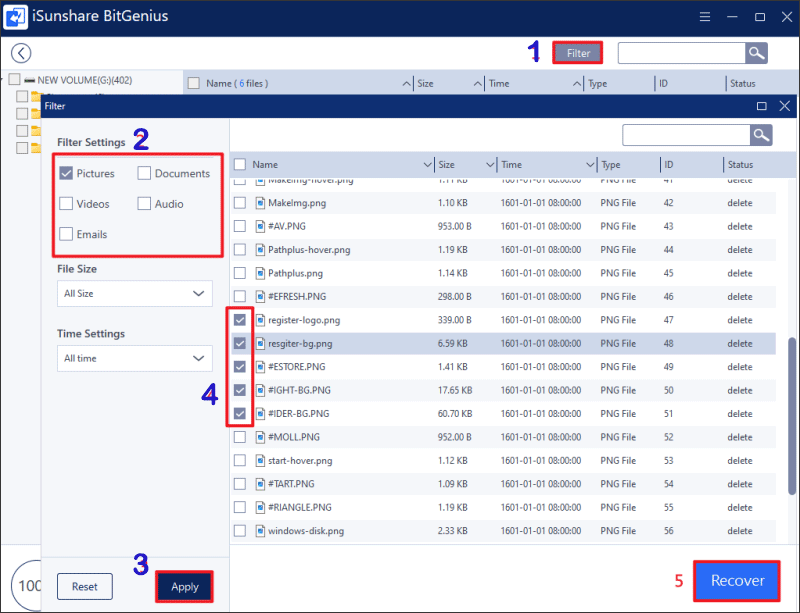800x613 pixels.
Task: Click the Name column sort arrow in Filter list
Action: 427,165
